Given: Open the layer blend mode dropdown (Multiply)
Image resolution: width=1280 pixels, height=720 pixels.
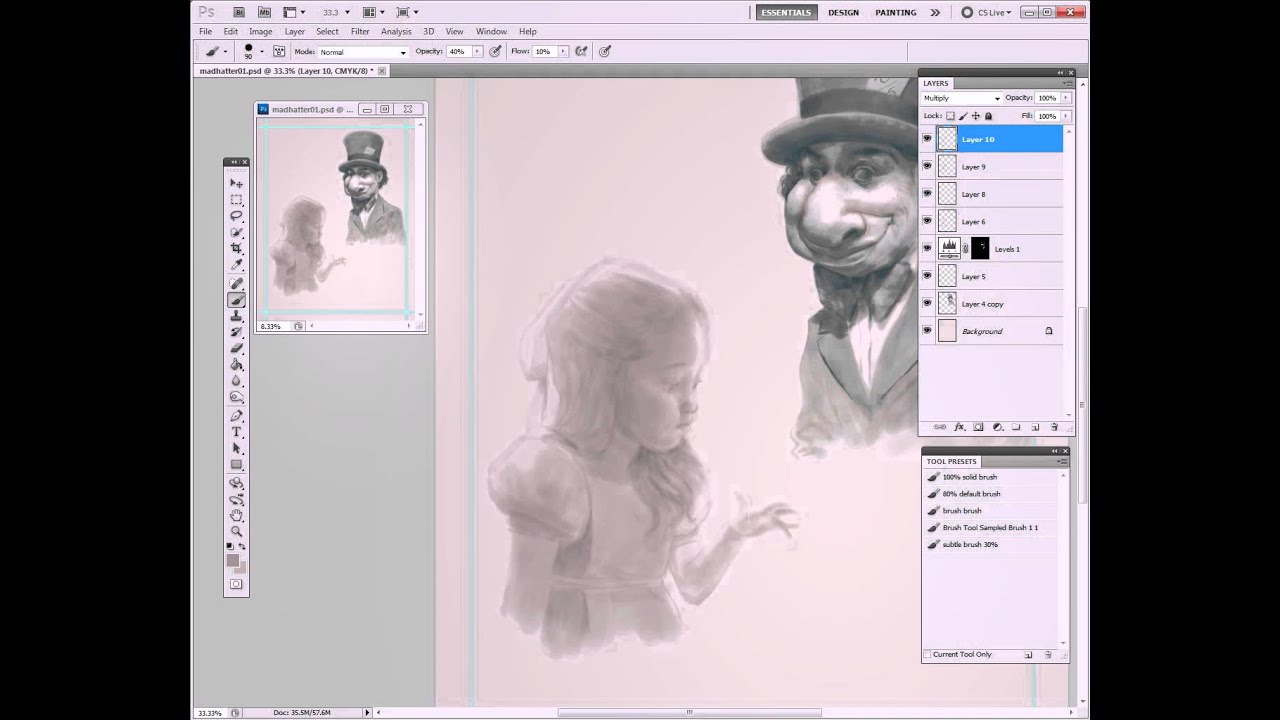Looking at the screenshot, I should (x=961, y=98).
